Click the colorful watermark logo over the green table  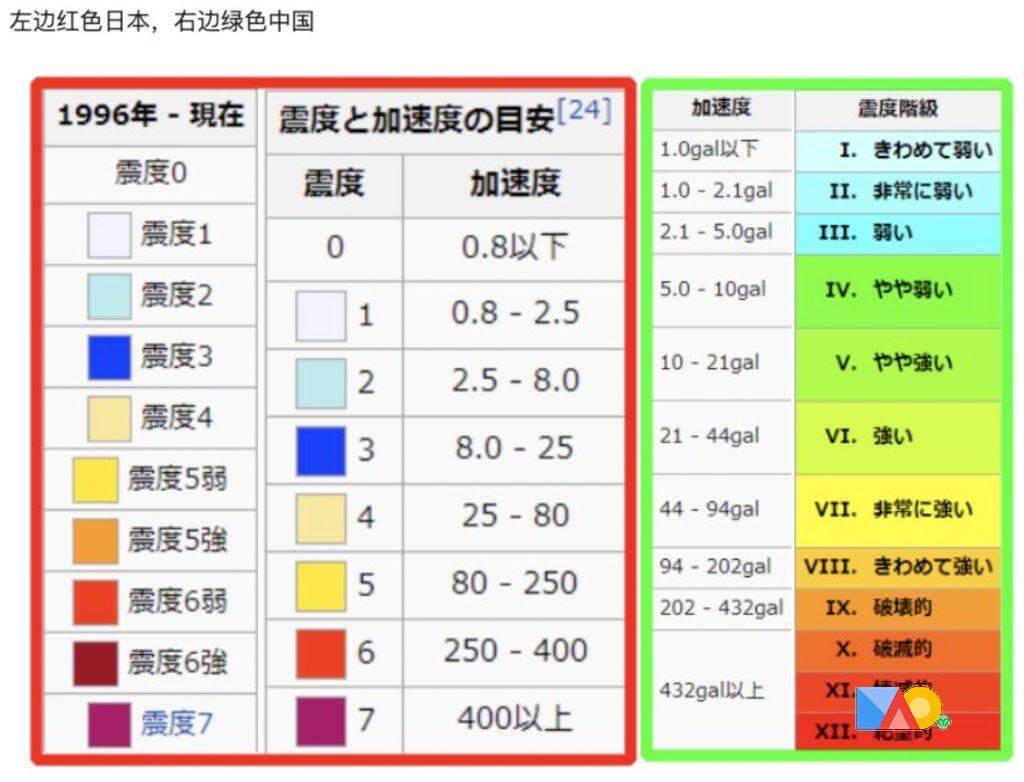click(898, 708)
